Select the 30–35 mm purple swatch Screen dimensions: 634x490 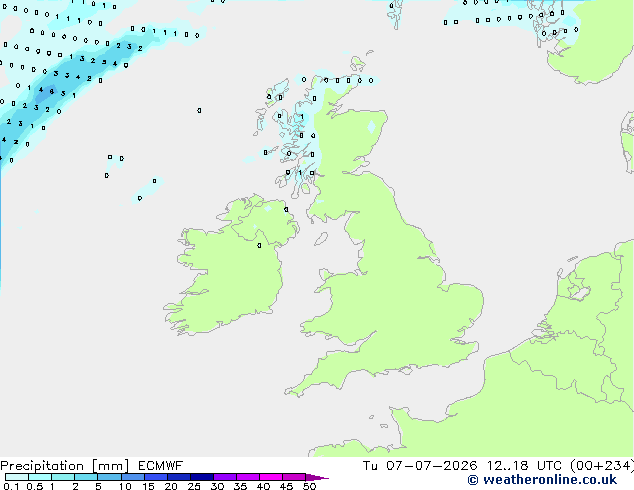pos(225,477)
